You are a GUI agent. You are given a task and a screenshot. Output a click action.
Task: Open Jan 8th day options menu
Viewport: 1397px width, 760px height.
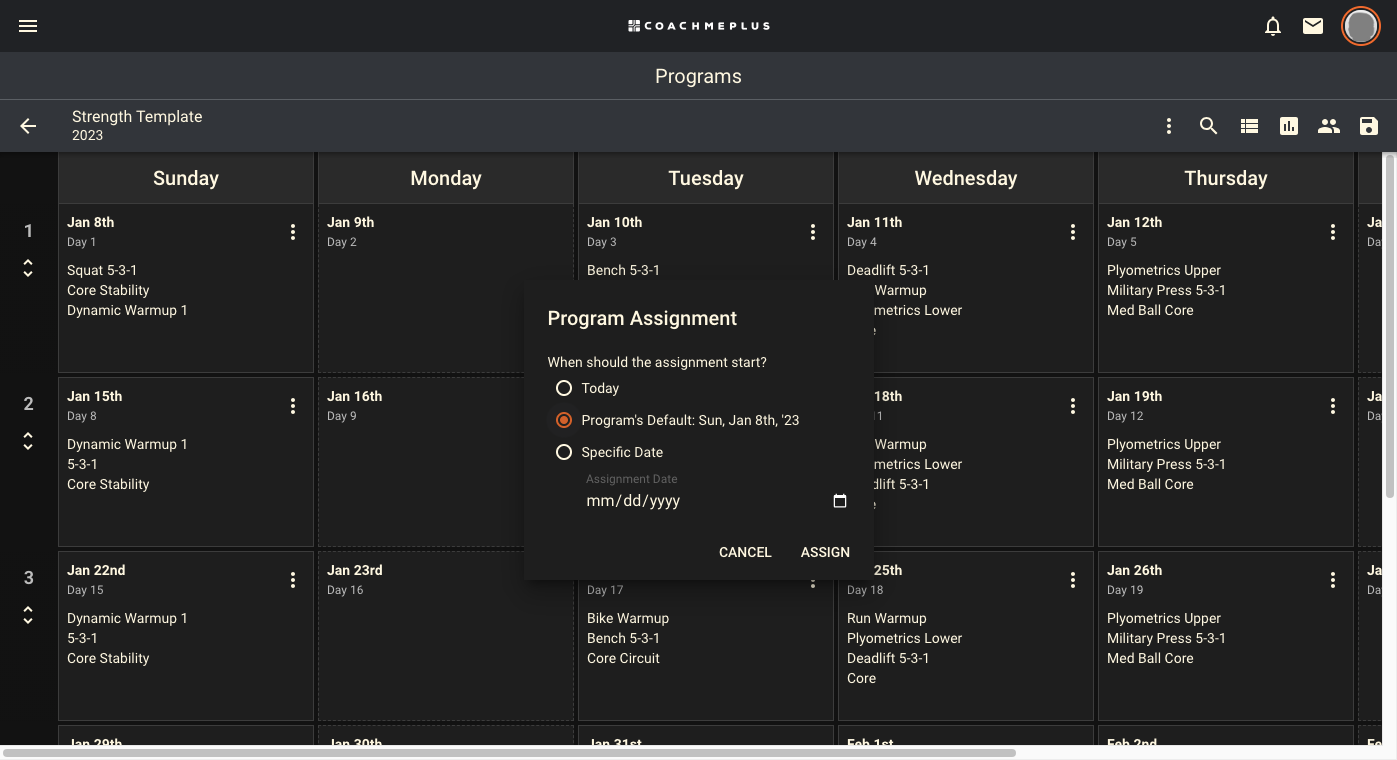pos(293,232)
